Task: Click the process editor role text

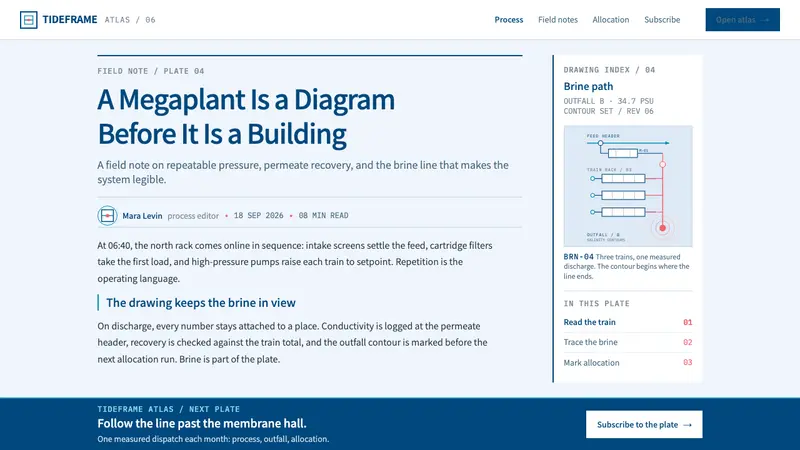Action: click(193, 216)
